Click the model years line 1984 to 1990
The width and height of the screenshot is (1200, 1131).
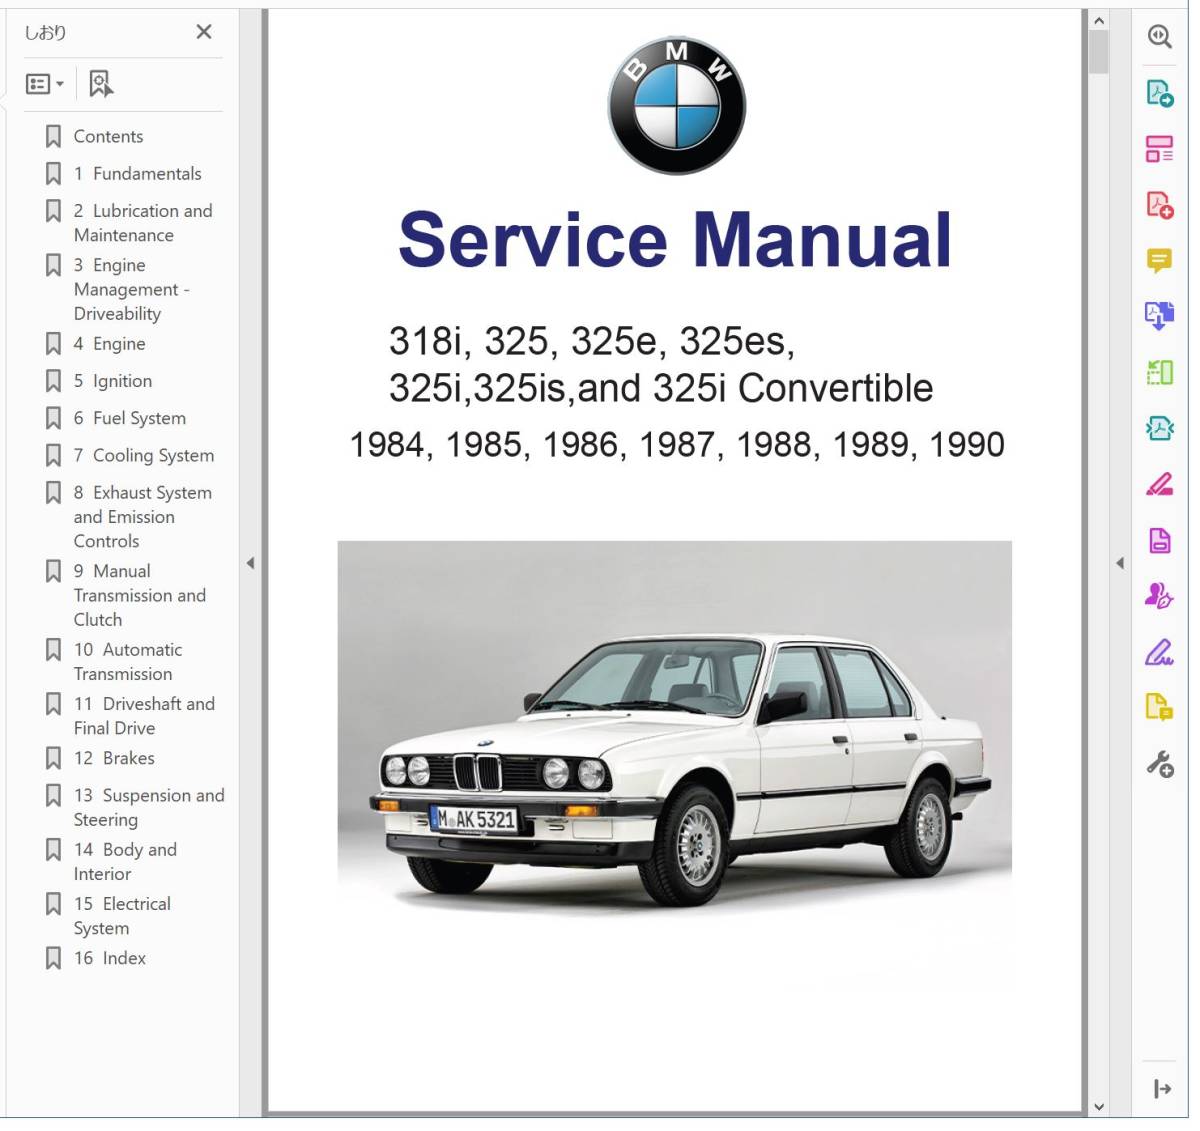click(x=677, y=445)
